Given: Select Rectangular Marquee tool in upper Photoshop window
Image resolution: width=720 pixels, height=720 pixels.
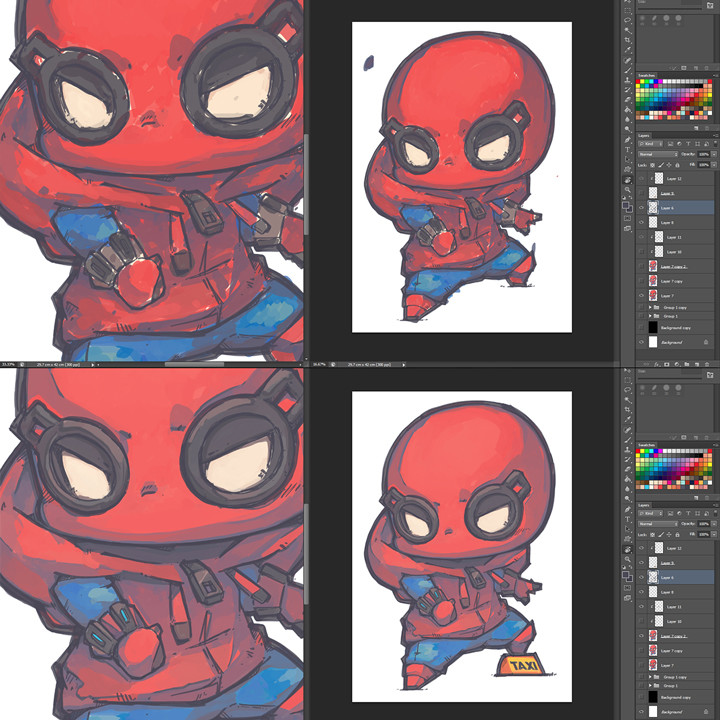Looking at the screenshot, I should coord(628,10).
